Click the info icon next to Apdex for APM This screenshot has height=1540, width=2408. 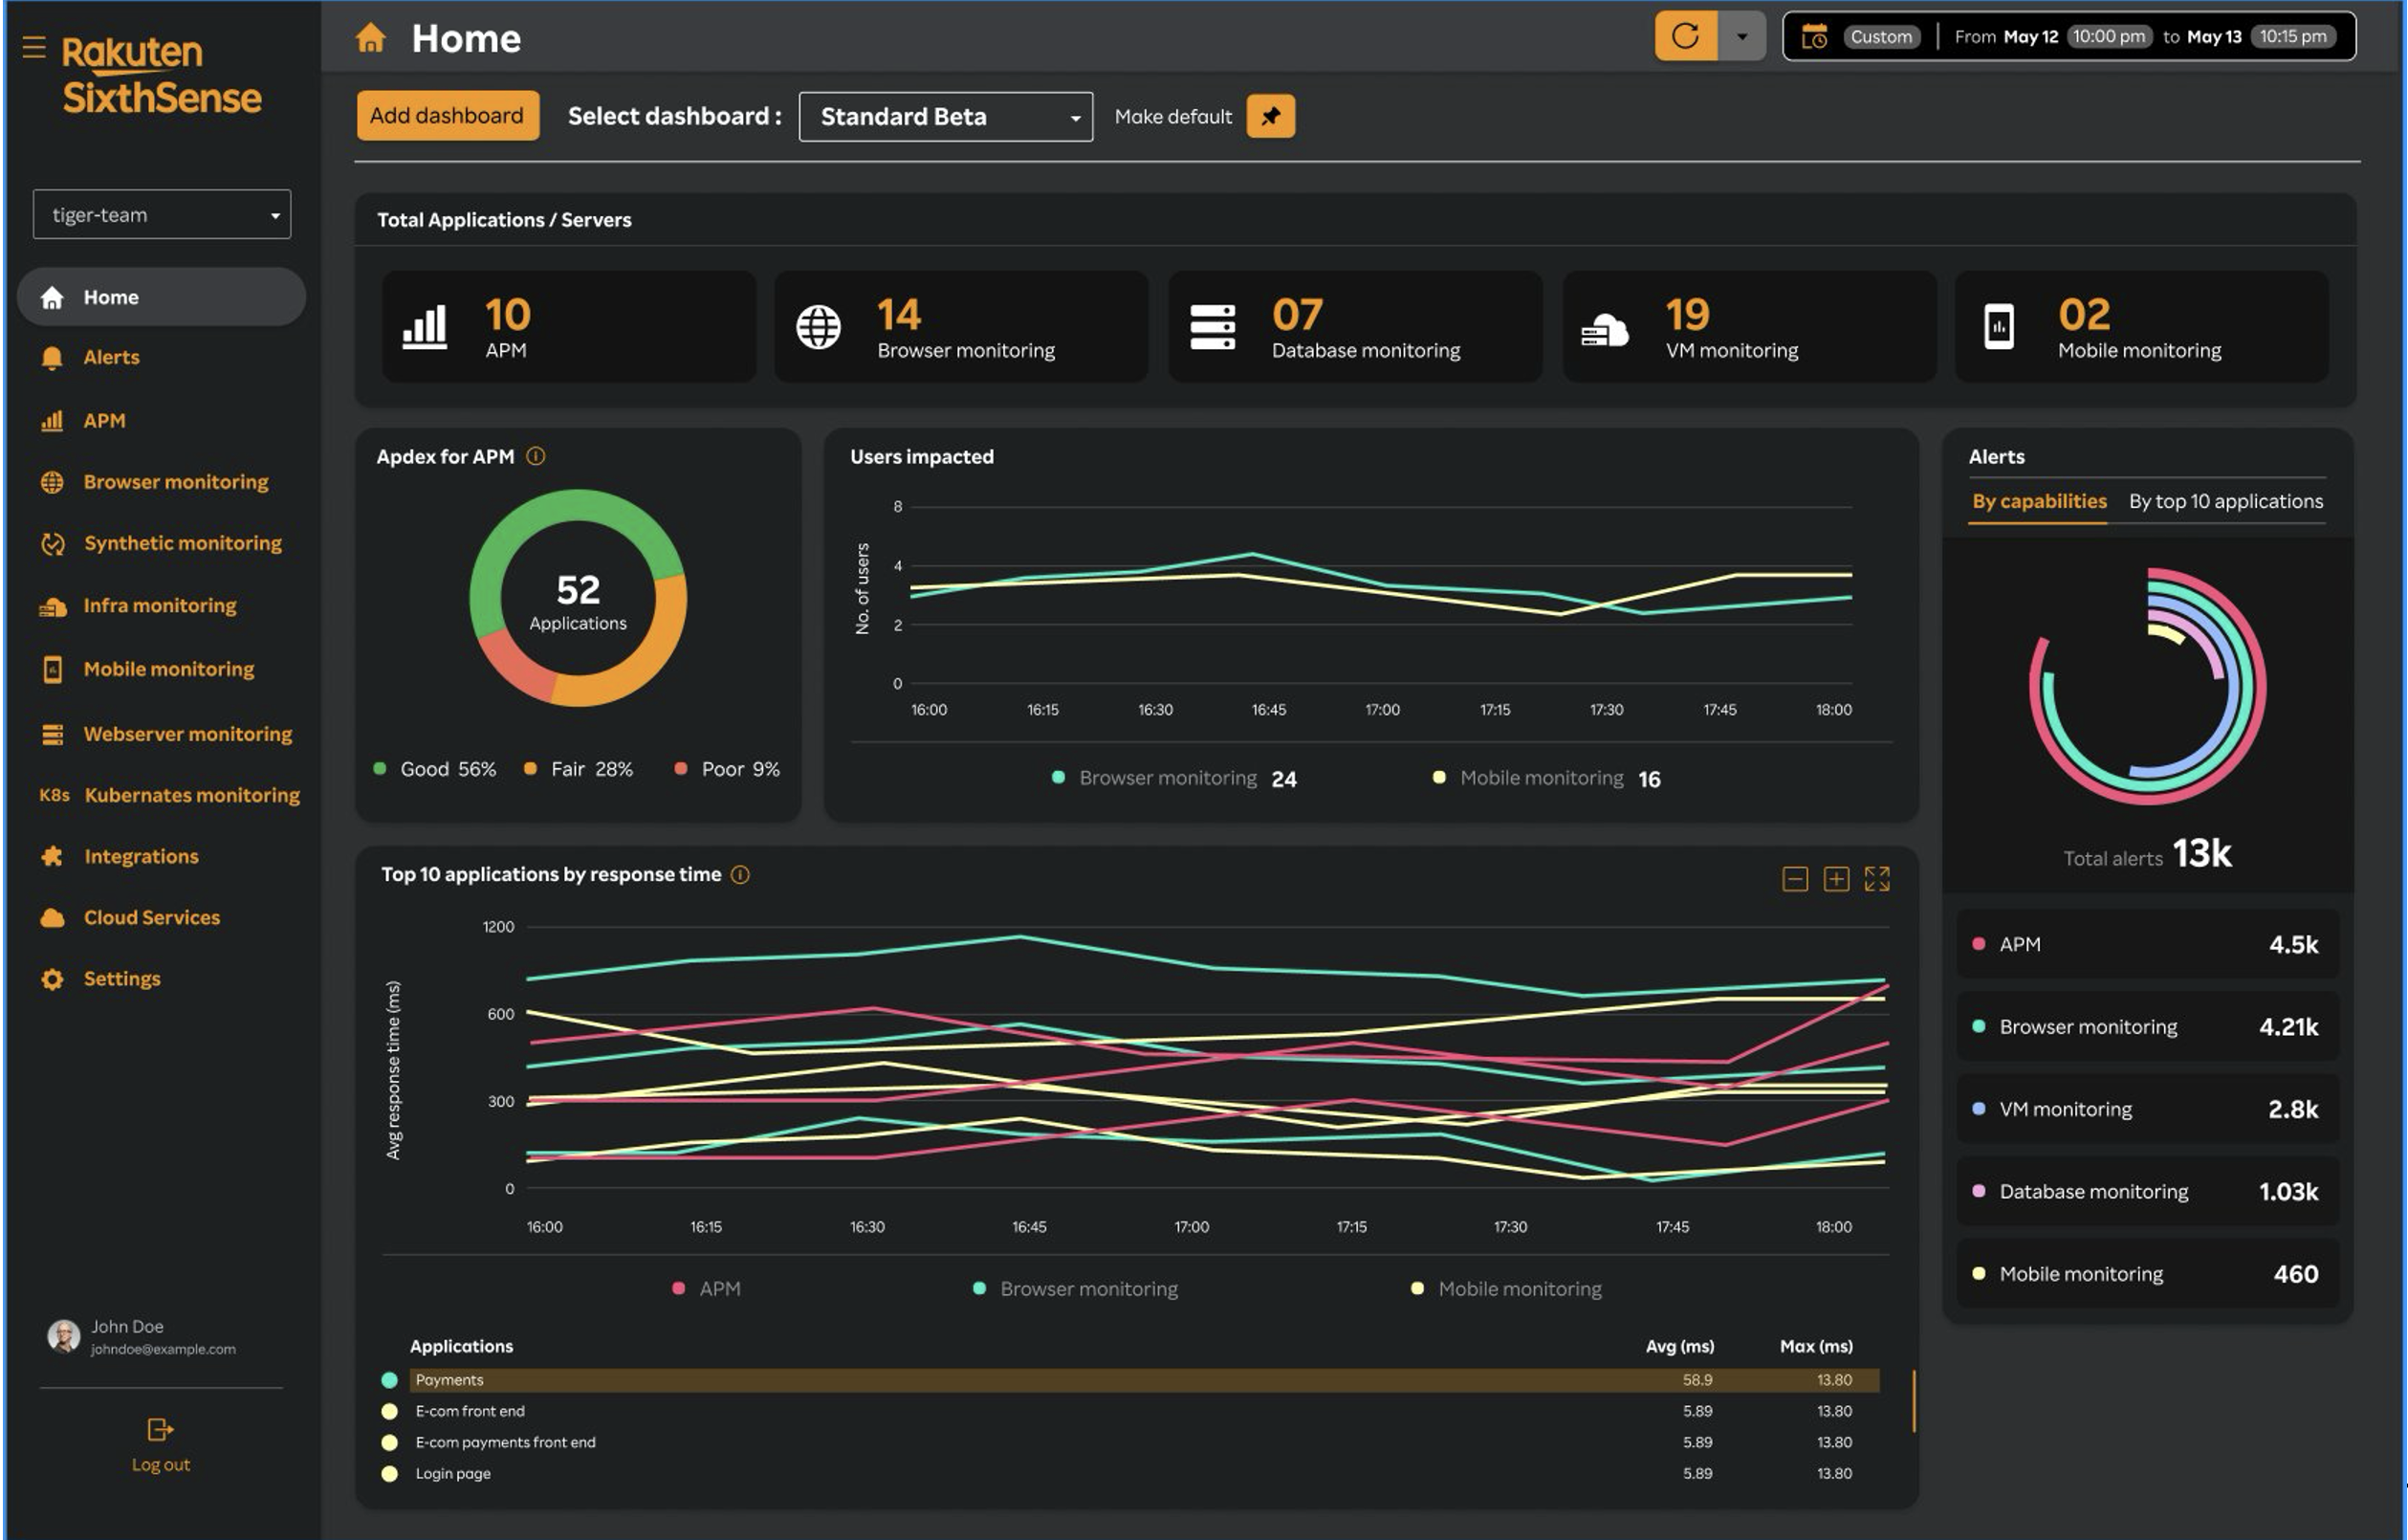(x=536, y=456)
